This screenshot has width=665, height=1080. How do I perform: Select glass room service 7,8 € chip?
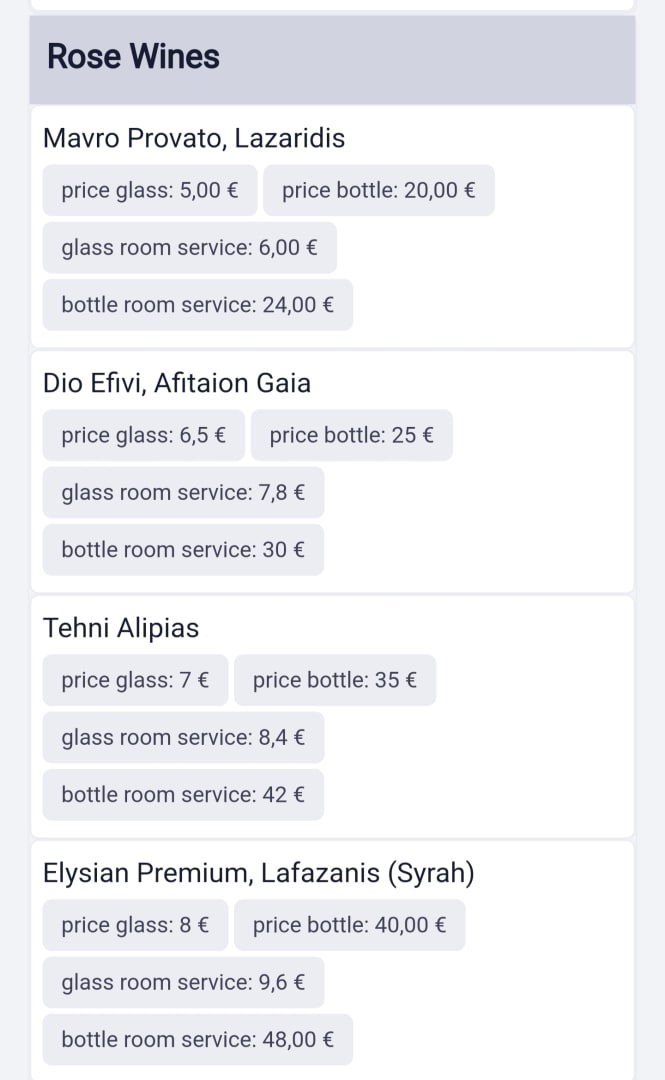point(183,492)
